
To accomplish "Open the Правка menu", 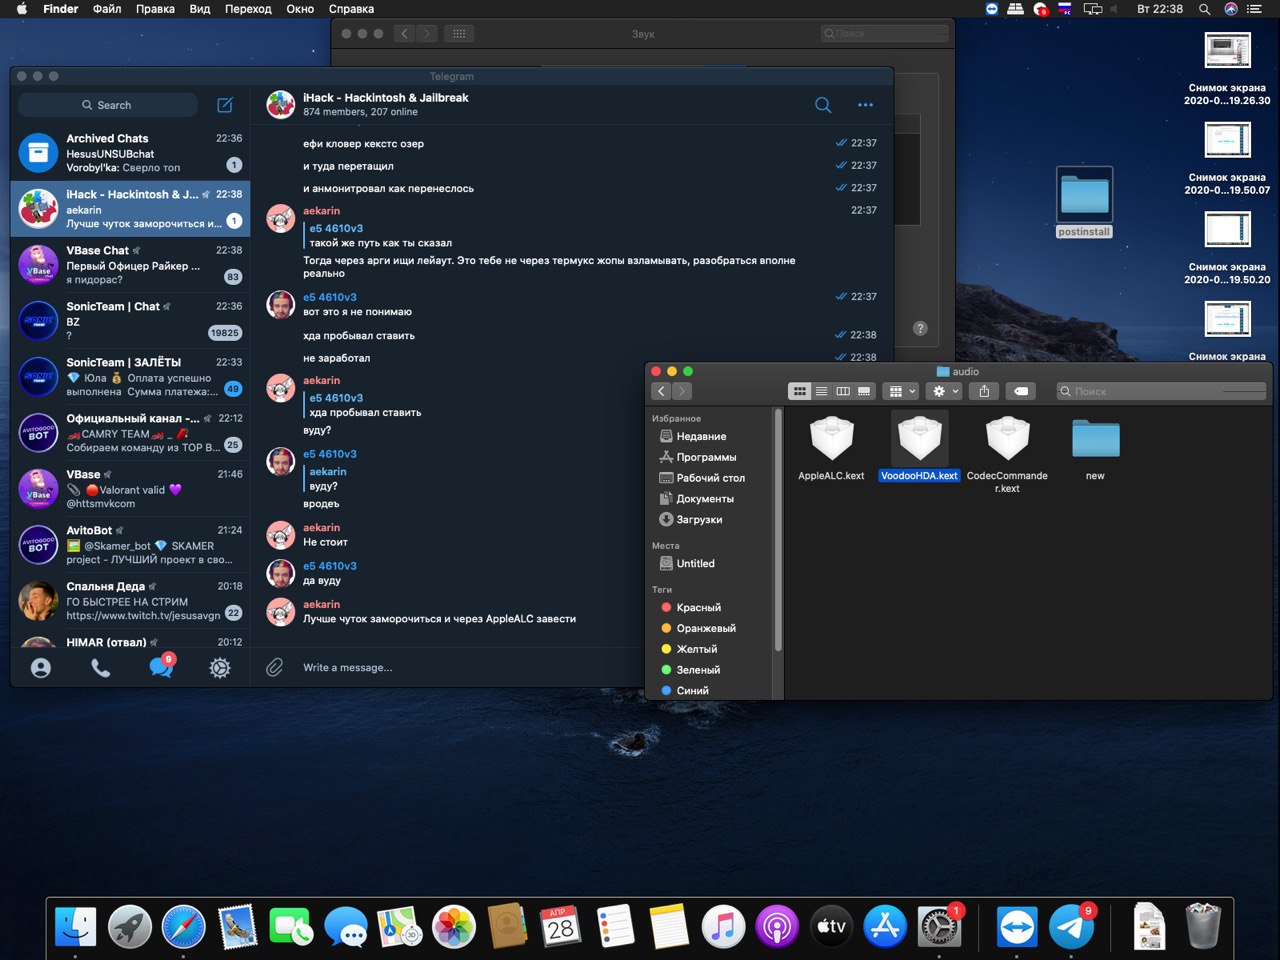I will point(155,9).
